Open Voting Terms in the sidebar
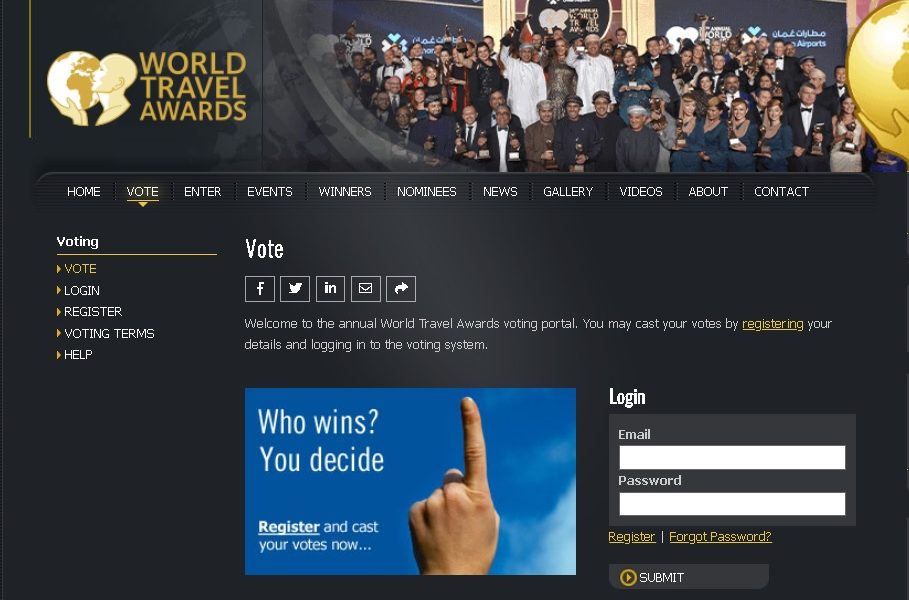Screen dimensions: 909x600 pos(109,333)
